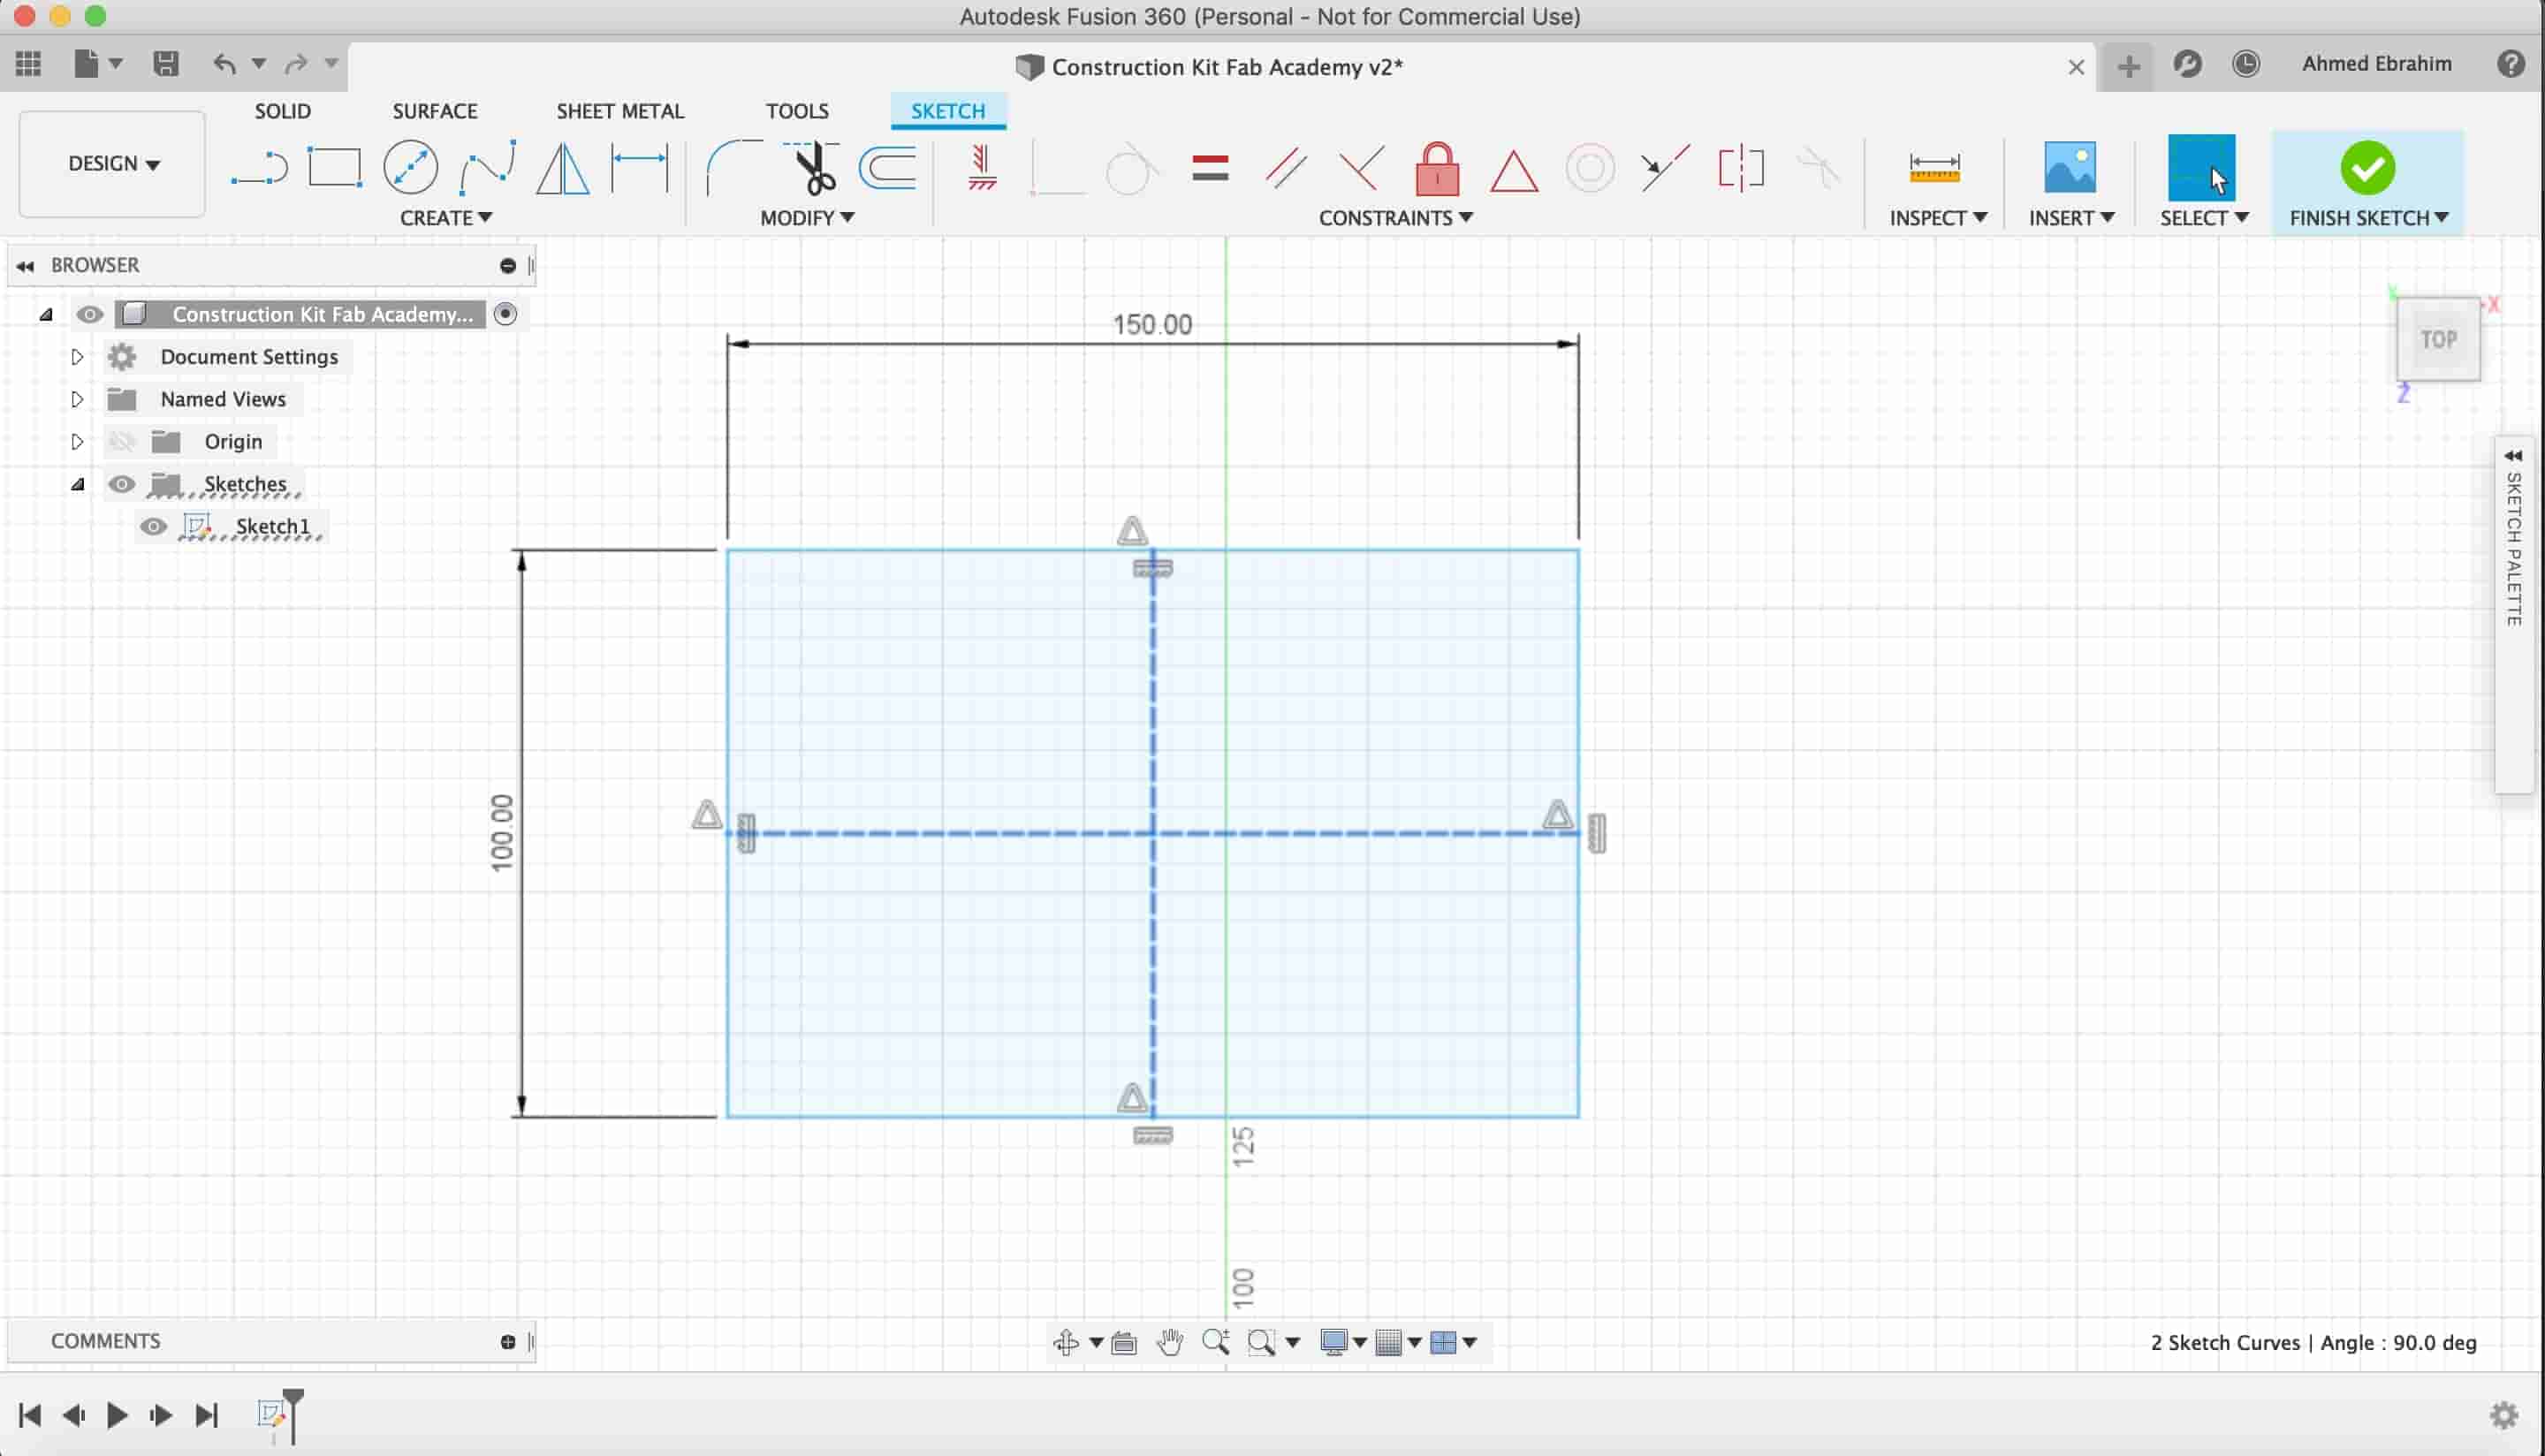
Task: Select the Offset tool
Action: 888,168
